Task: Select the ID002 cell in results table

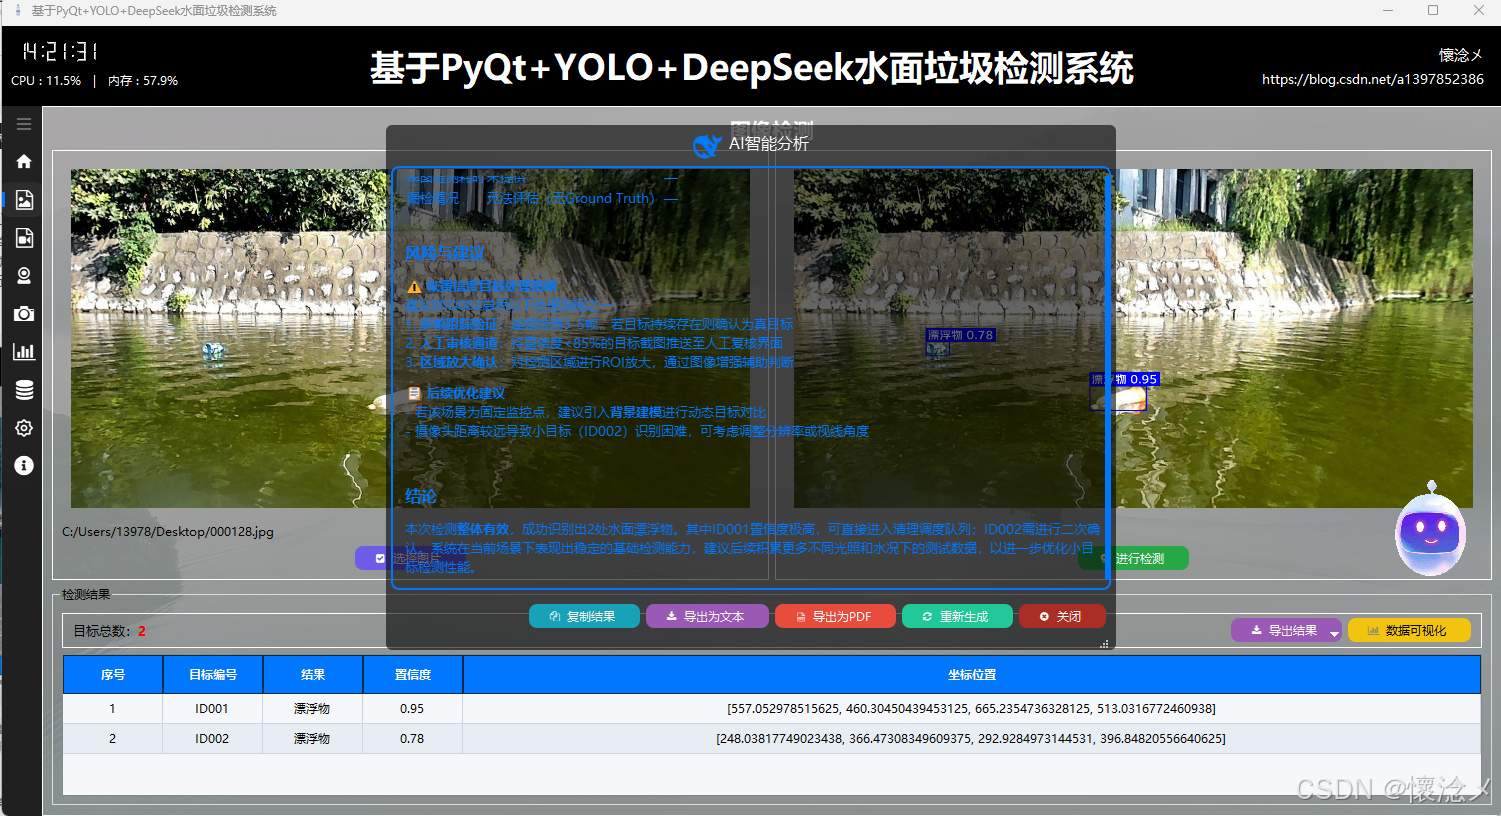Action: (x=212, y=739)
